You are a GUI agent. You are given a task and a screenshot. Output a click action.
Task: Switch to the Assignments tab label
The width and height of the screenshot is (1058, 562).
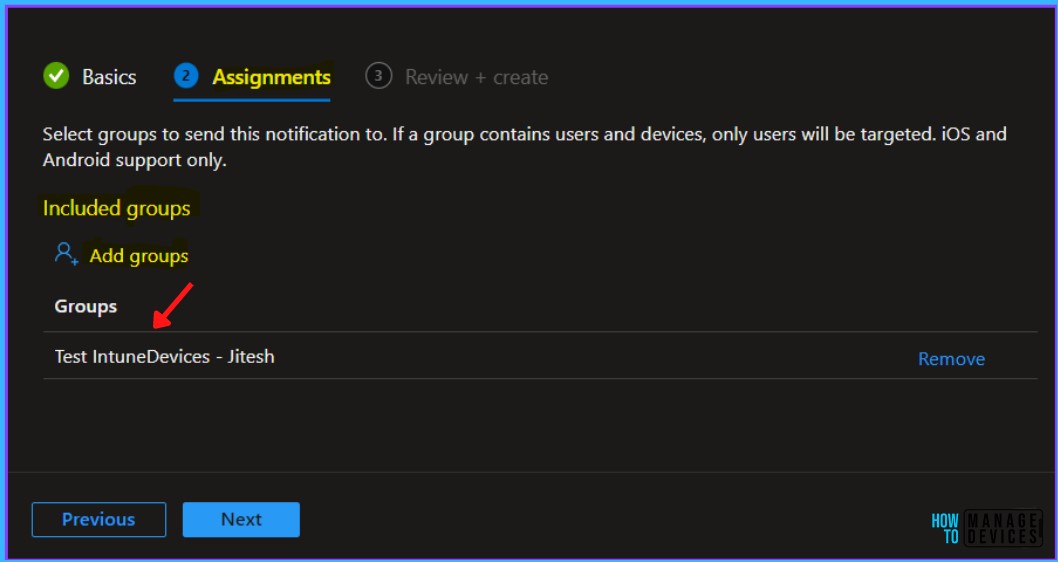(x=271, y=77)
